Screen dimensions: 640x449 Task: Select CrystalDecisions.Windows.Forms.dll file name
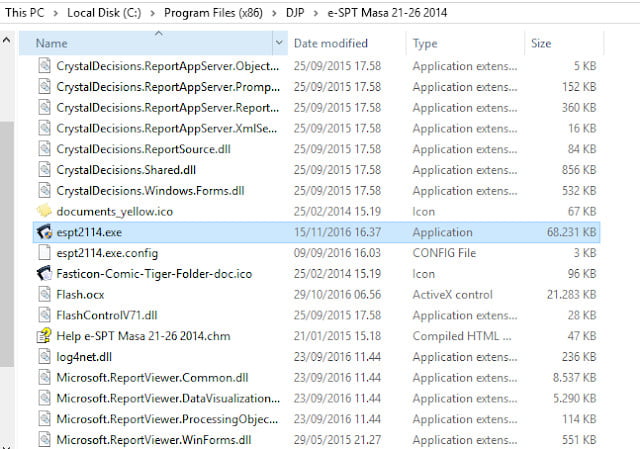point(150,191)
